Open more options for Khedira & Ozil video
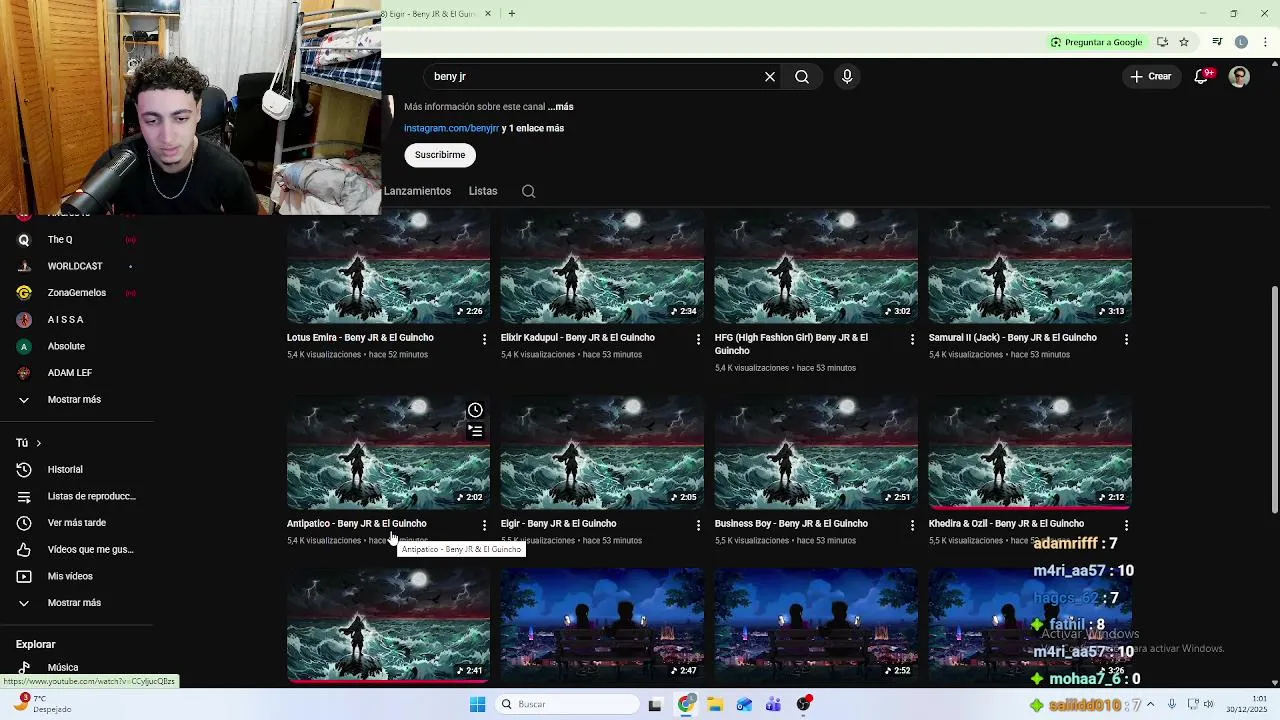Screen dimensions: 1280x720 1126,526
